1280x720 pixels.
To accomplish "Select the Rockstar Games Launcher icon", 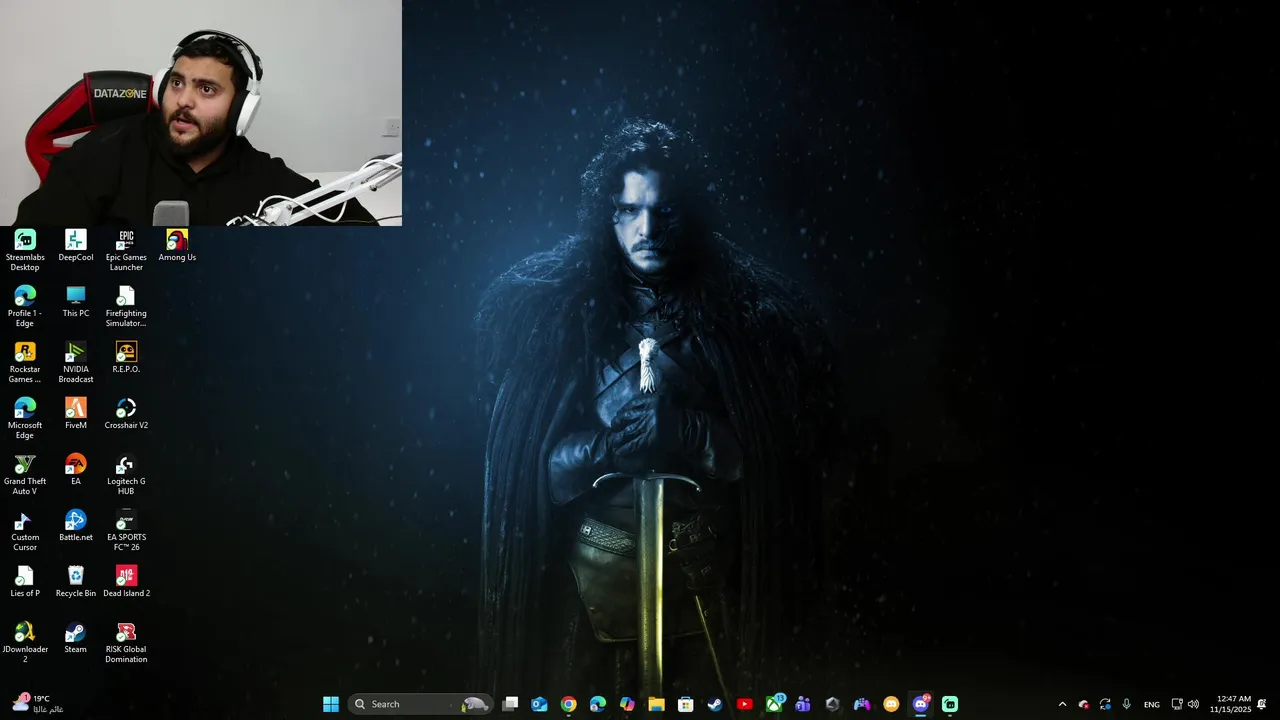I will (x=25, y=362).
